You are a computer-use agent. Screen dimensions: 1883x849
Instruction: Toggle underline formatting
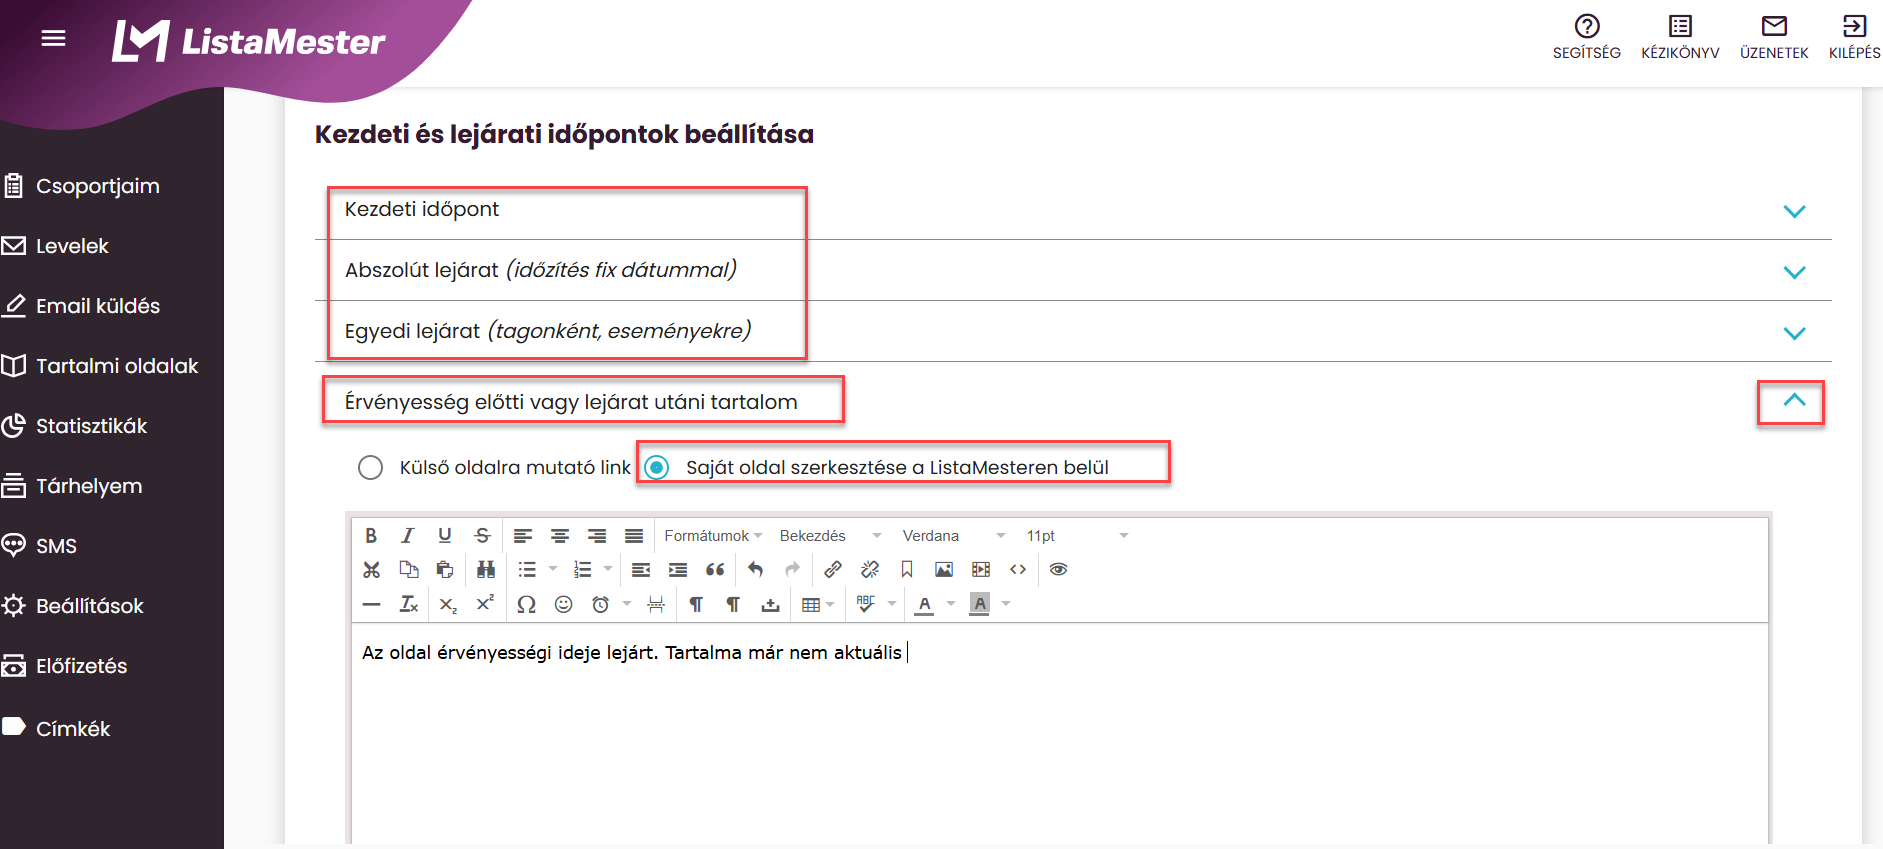[x=445, y=536]
